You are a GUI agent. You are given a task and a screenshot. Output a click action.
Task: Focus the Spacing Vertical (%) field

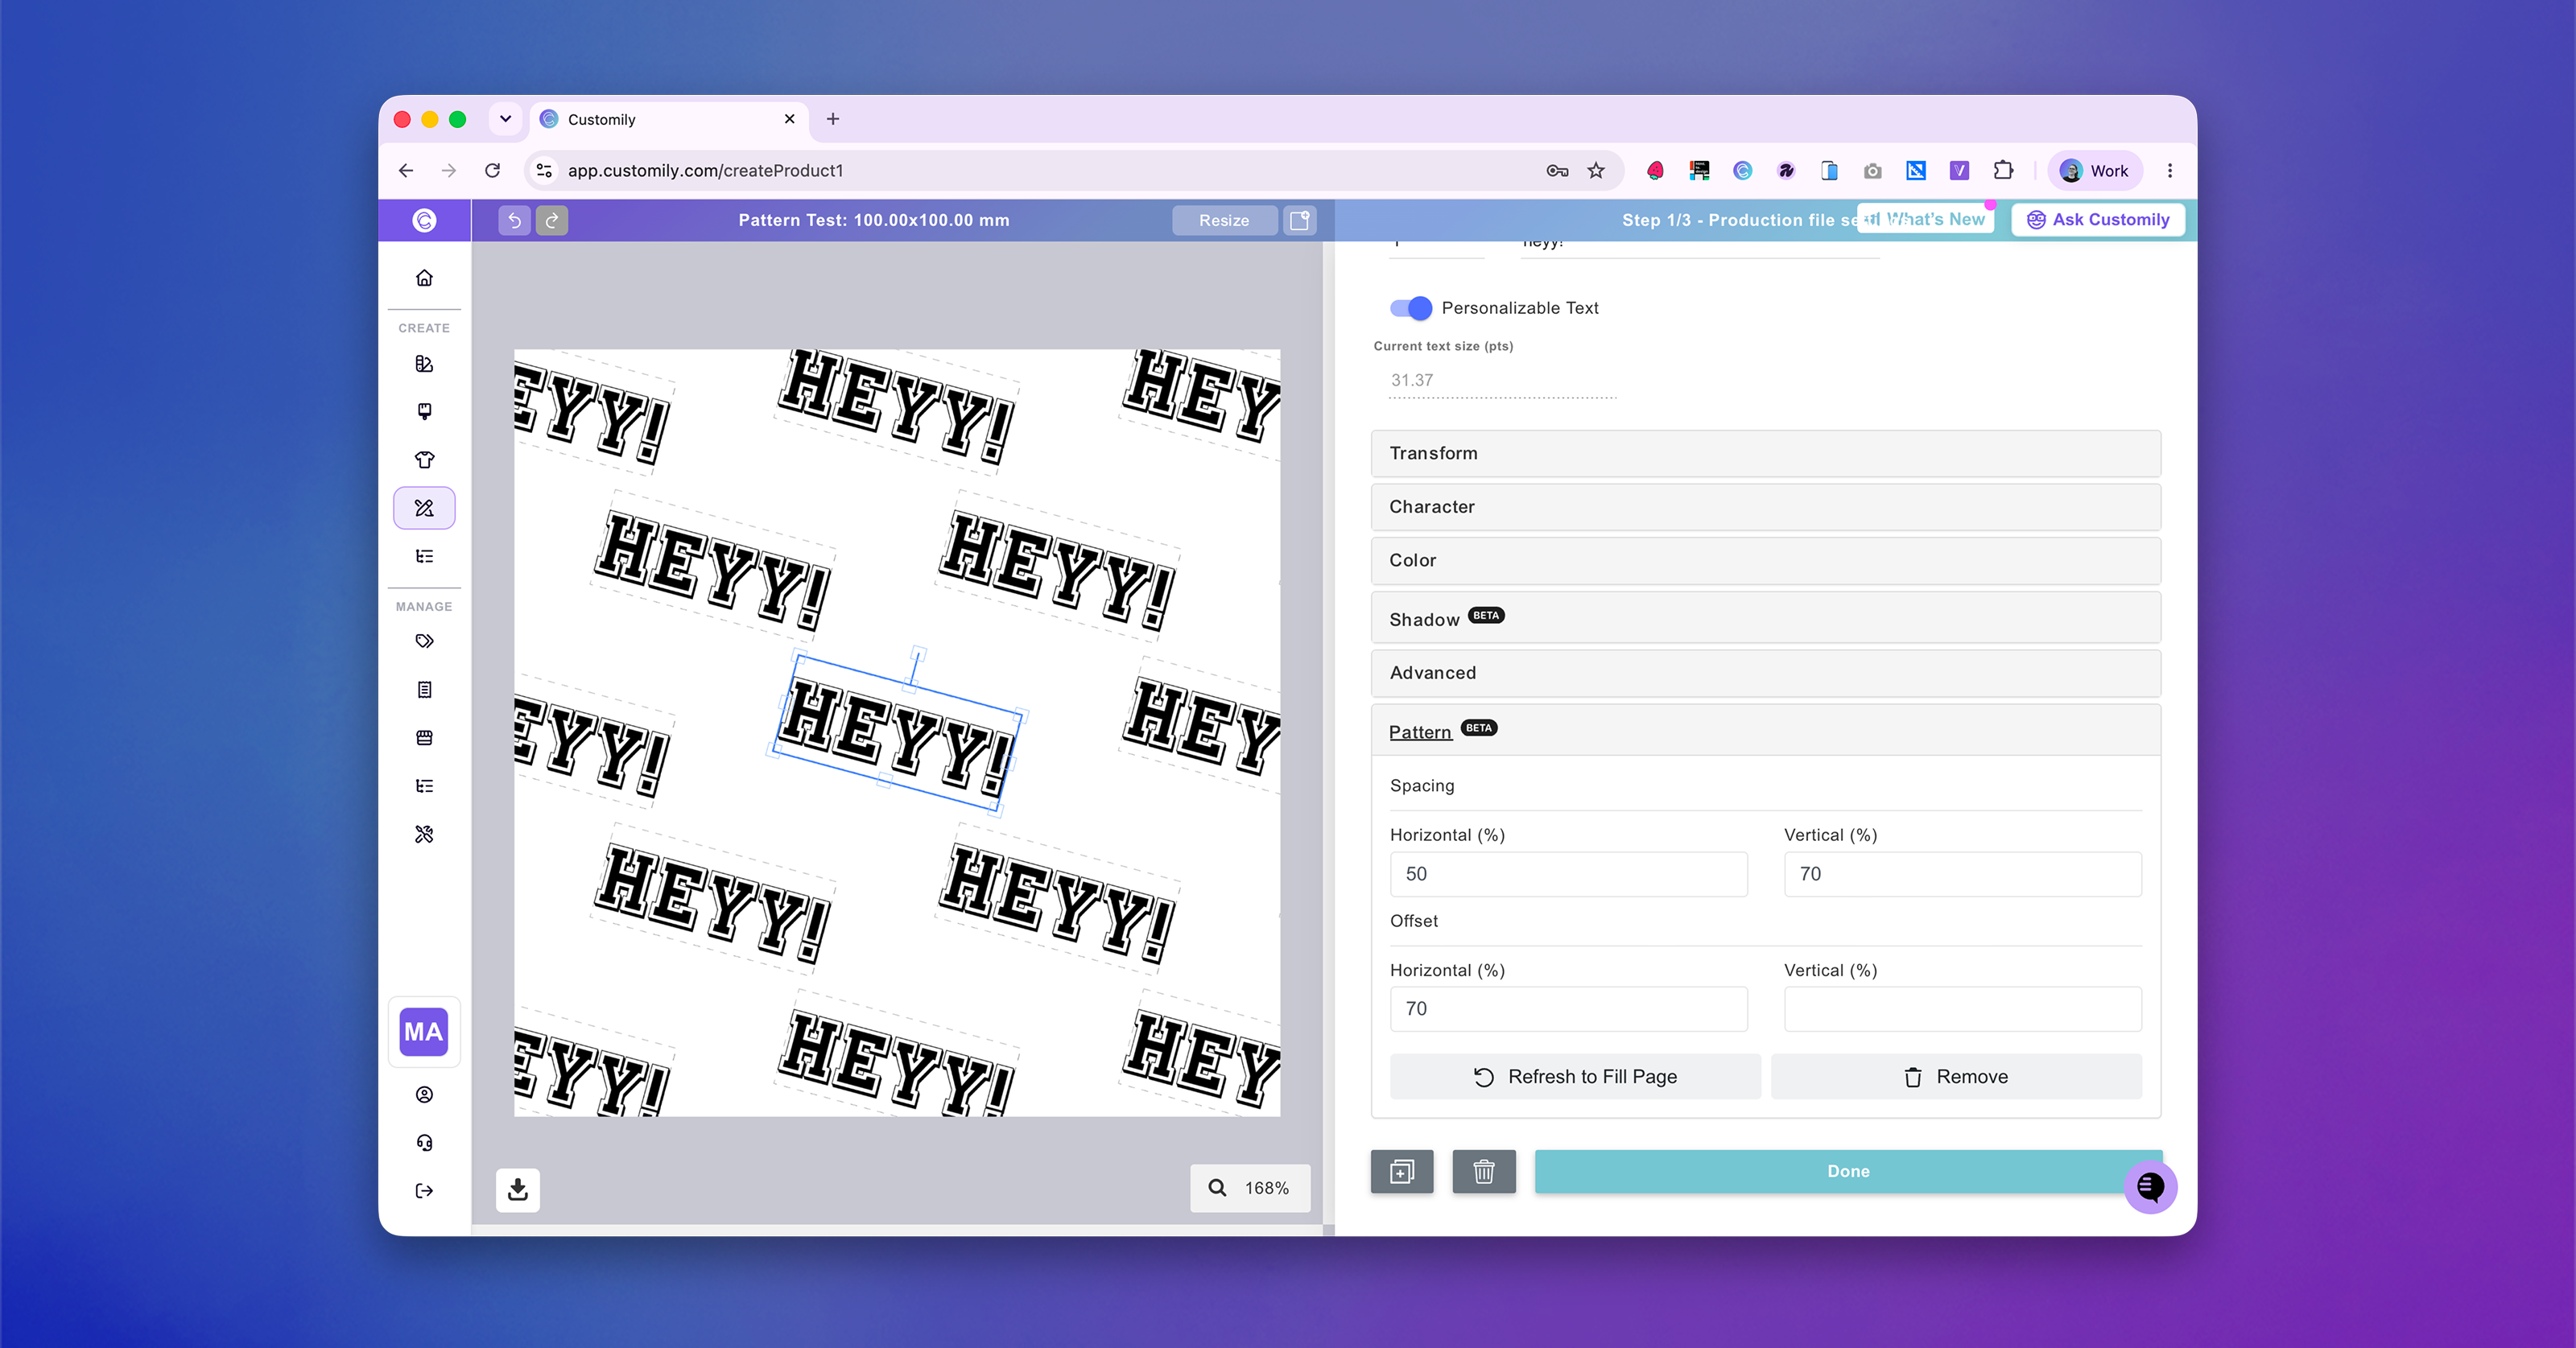(1962, 874)
